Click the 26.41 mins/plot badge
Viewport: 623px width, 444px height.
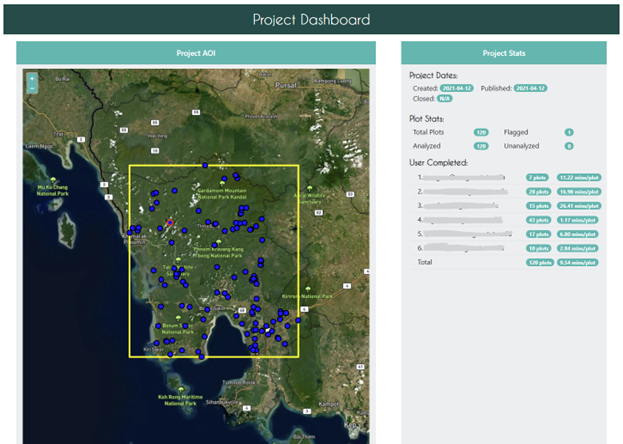click(x=579, y=205)
